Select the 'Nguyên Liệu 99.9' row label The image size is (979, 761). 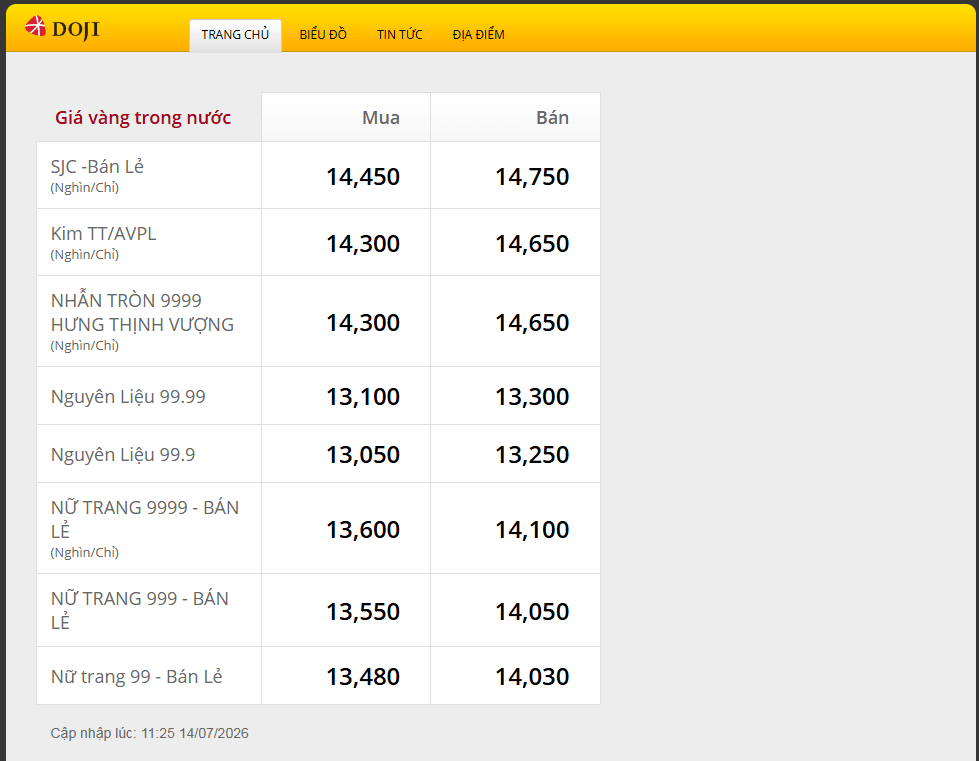tap(123, 454)
